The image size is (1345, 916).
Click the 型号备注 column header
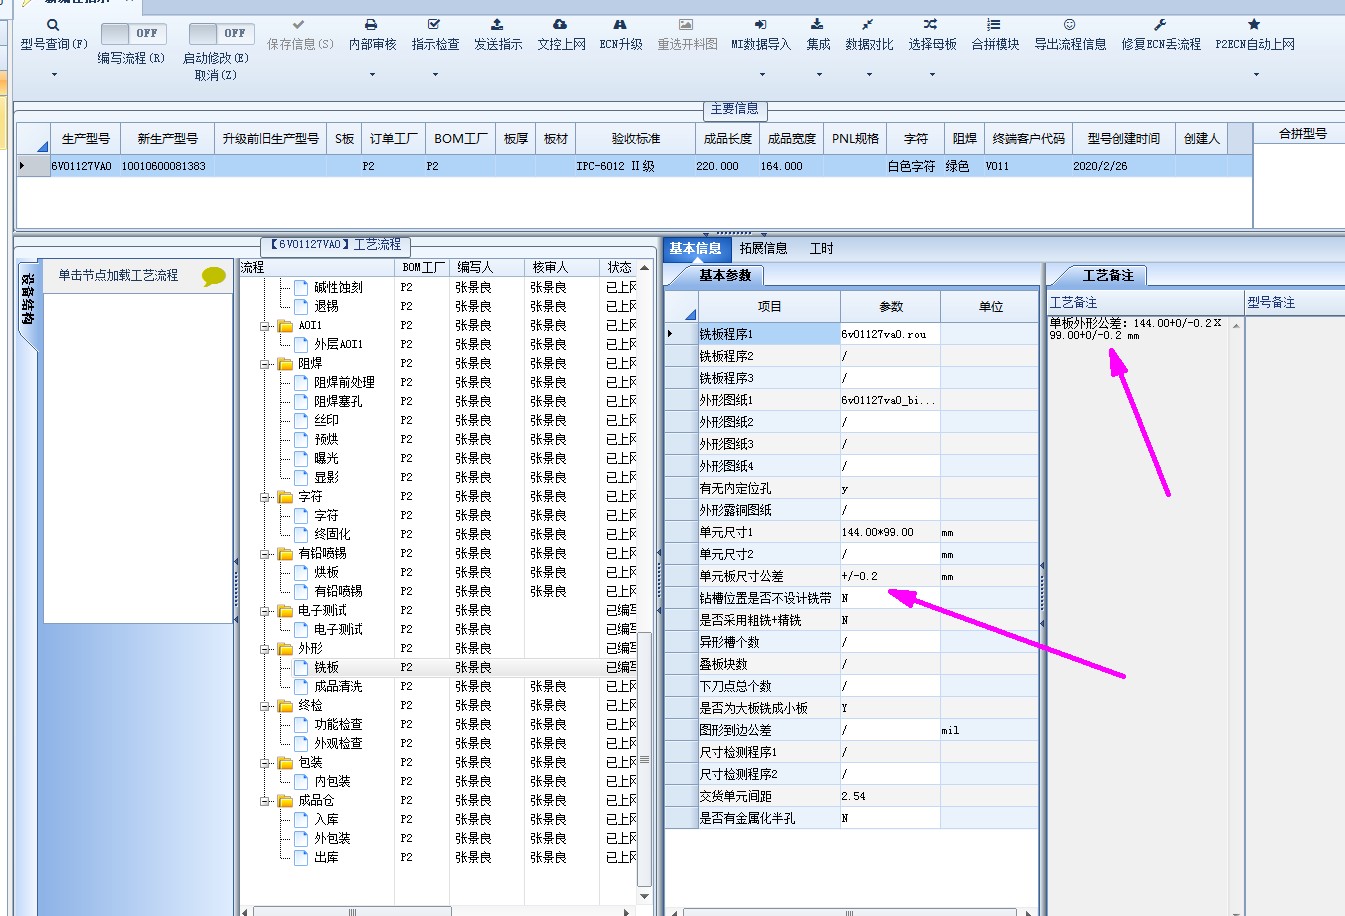pyautogui.click(x=1294, y=302)
